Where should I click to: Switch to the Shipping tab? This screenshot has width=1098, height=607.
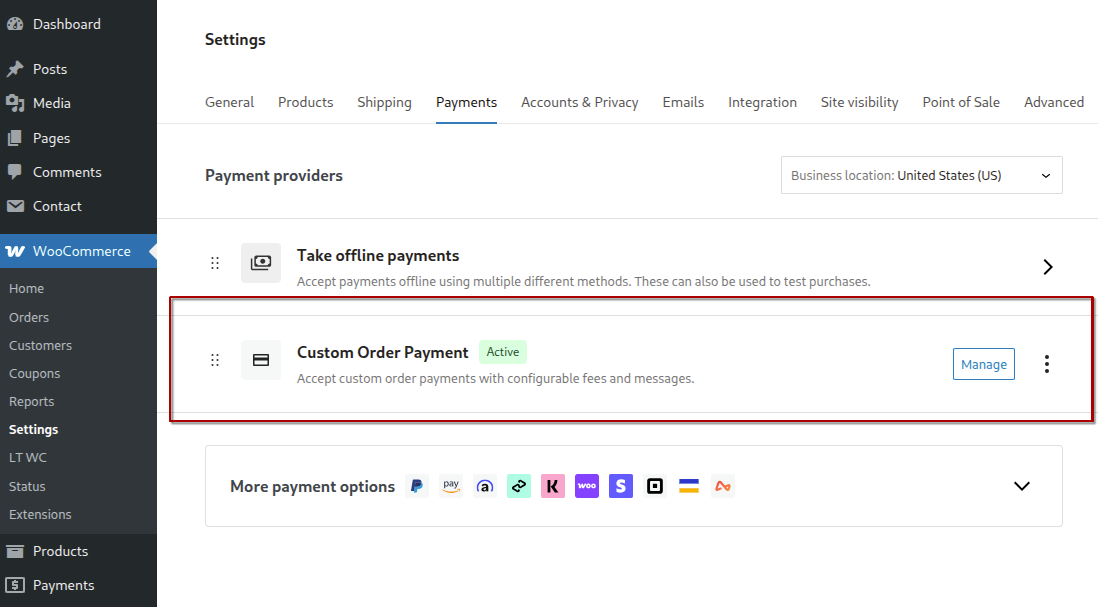click(384, 102)
